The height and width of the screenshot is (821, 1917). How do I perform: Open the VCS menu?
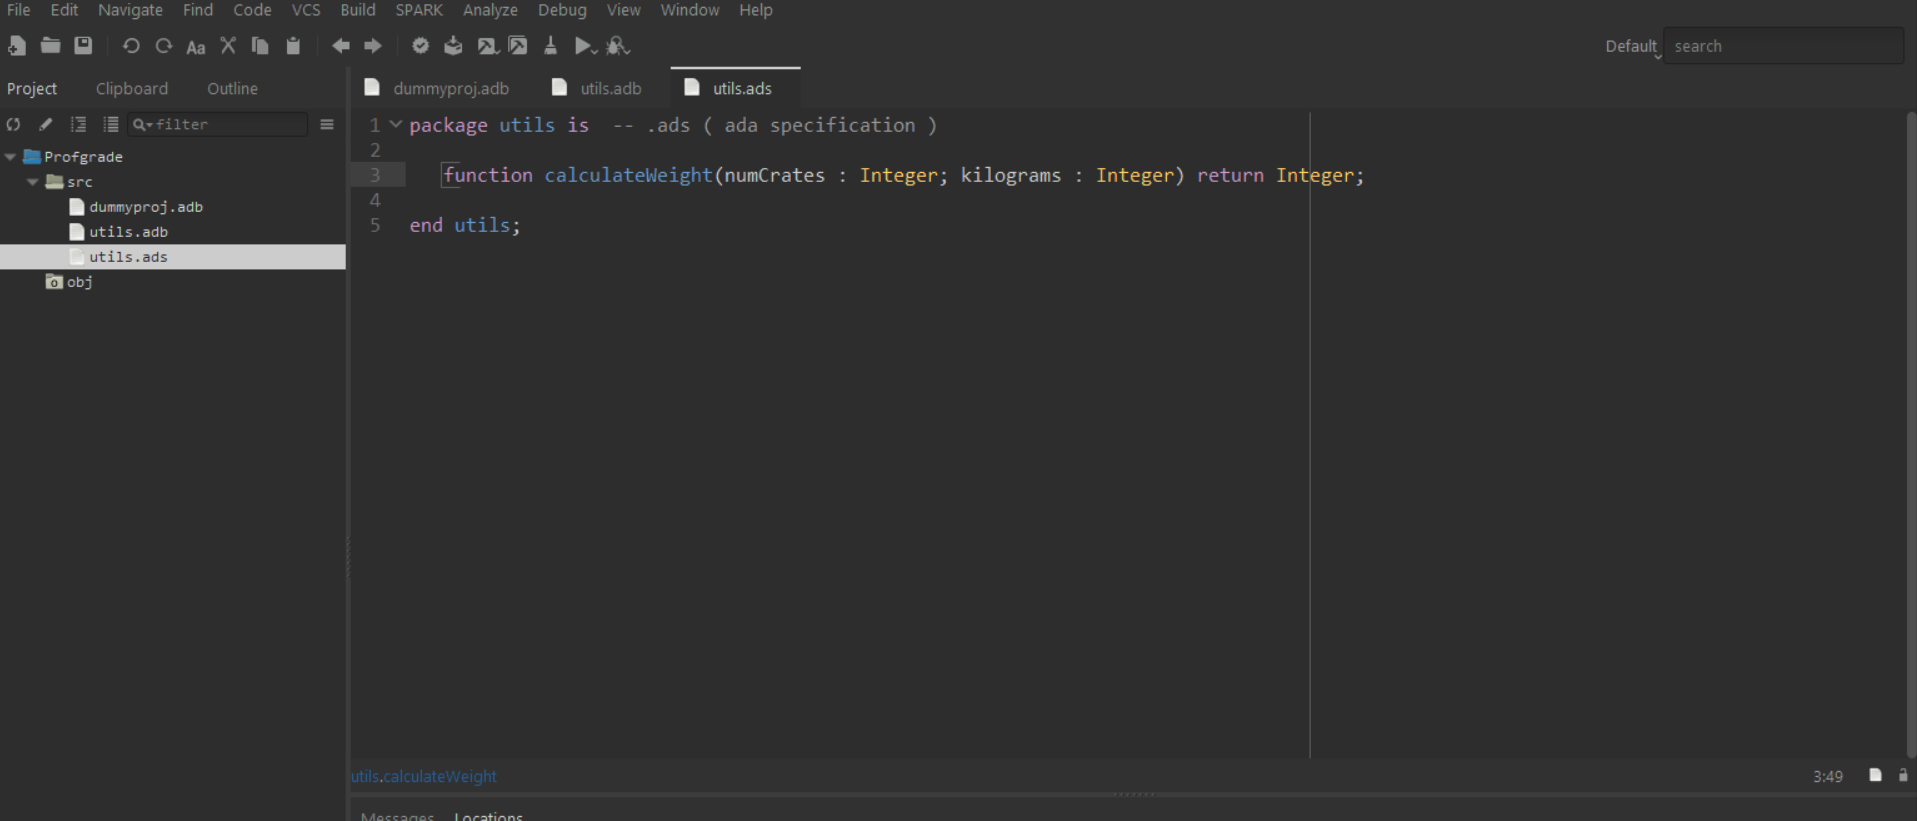tap(306, 10)
